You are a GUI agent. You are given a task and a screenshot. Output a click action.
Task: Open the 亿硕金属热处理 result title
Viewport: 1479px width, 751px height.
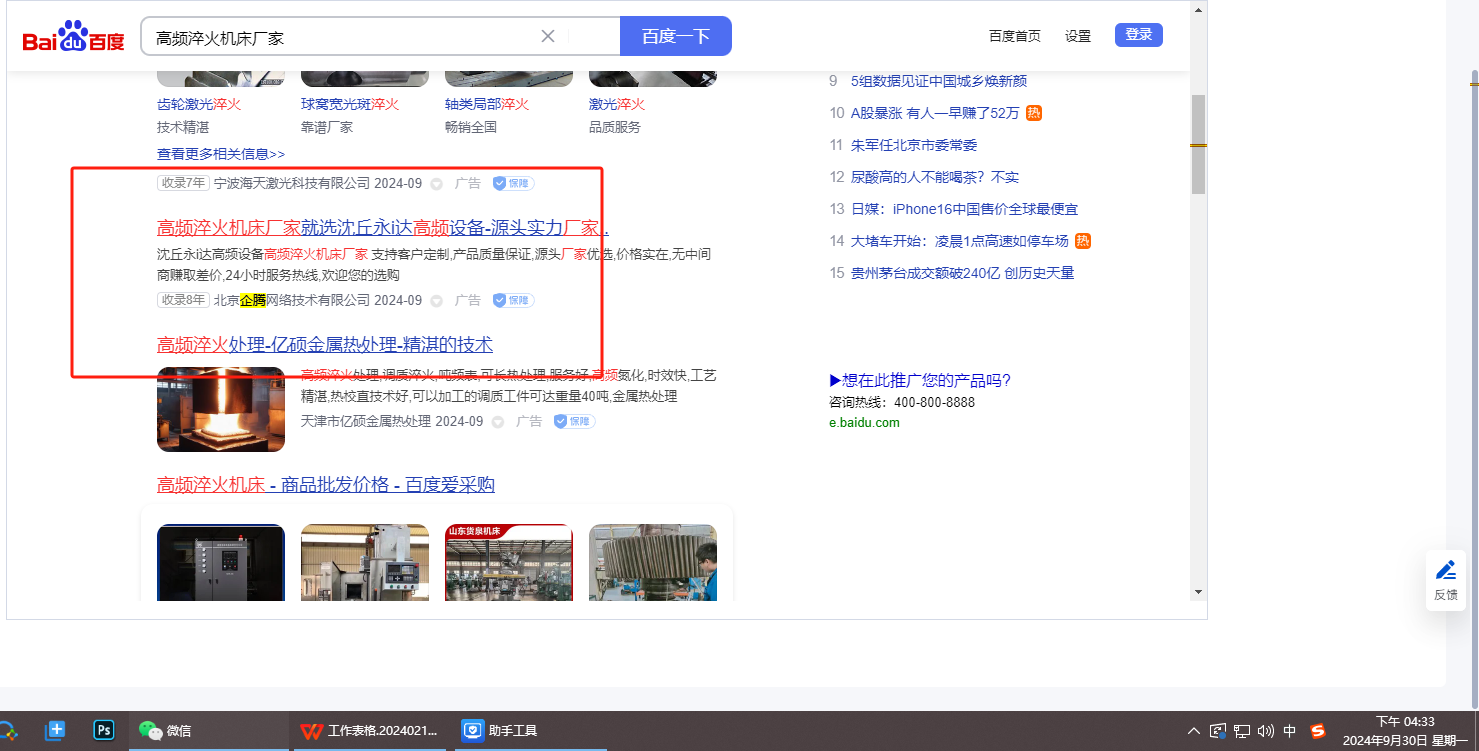[325, 345]
